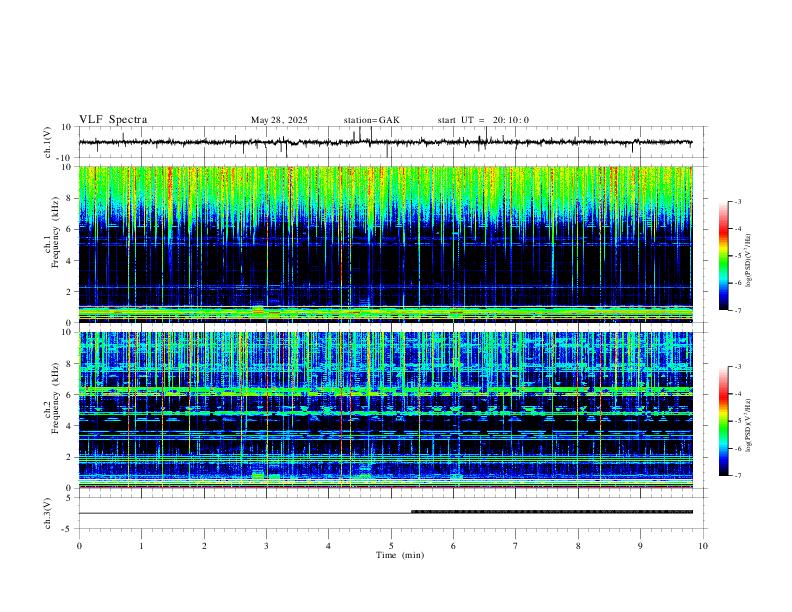Click the ch.1 spectrogram panel

coord(385,244)
